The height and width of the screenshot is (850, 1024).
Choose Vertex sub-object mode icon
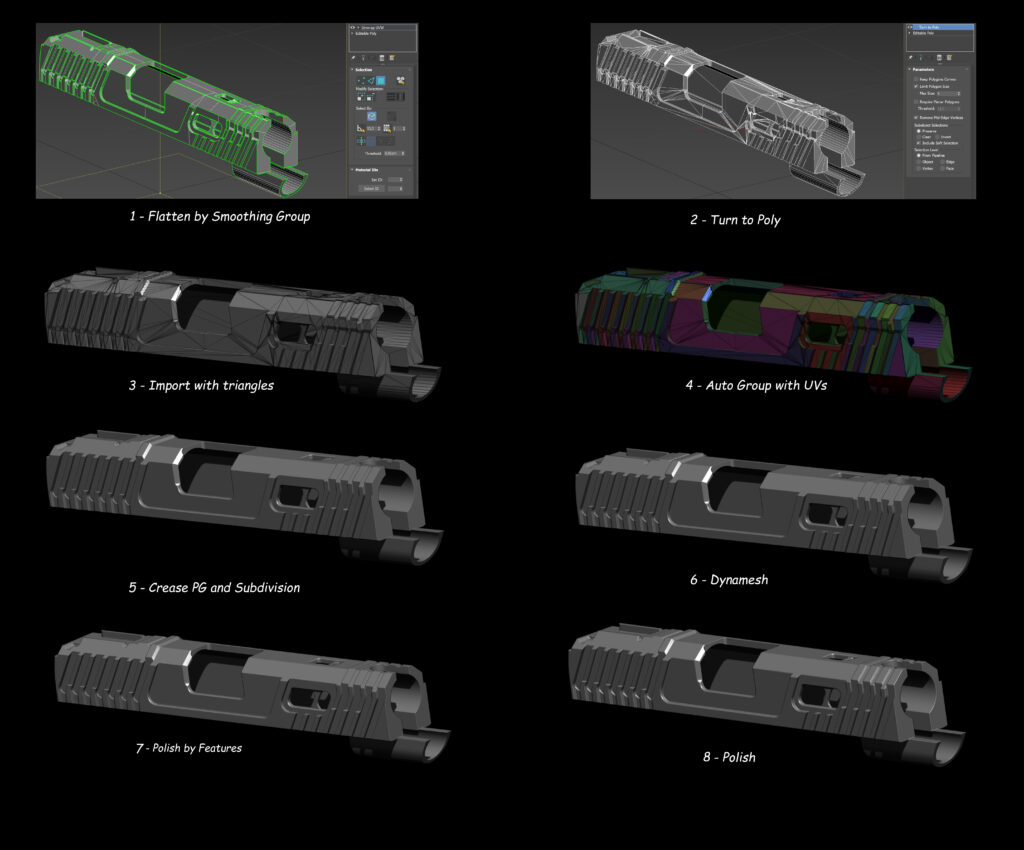click(x=362, y=80)
